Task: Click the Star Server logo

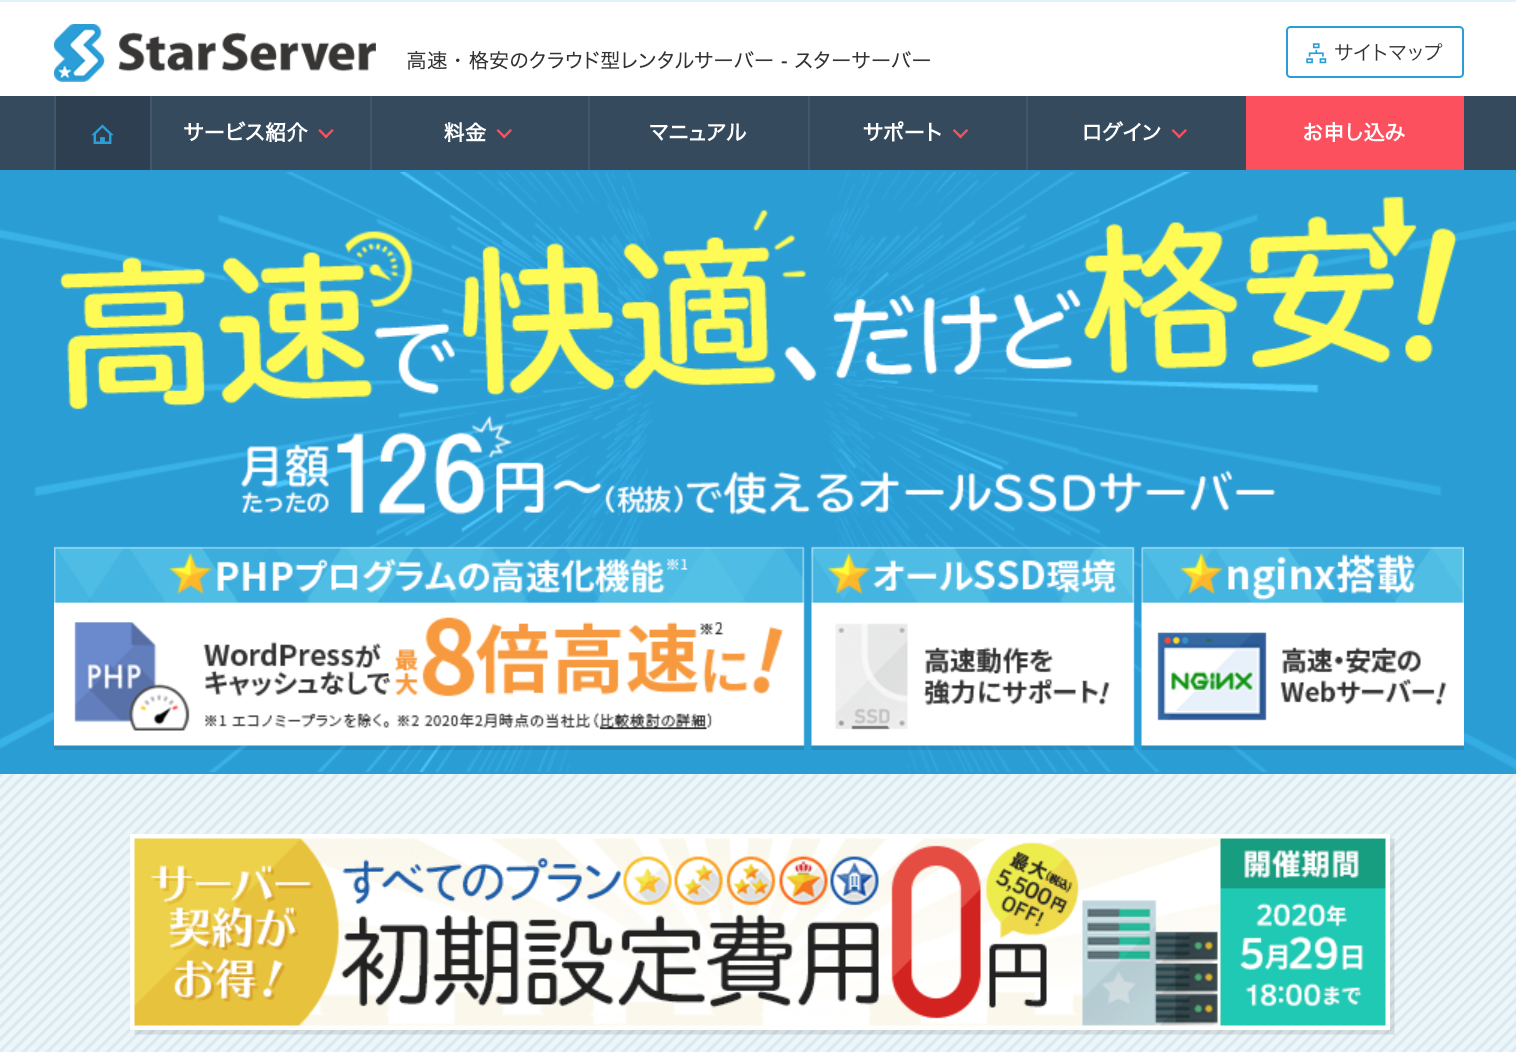Action: pyautogui.click(x=215, y=53)
